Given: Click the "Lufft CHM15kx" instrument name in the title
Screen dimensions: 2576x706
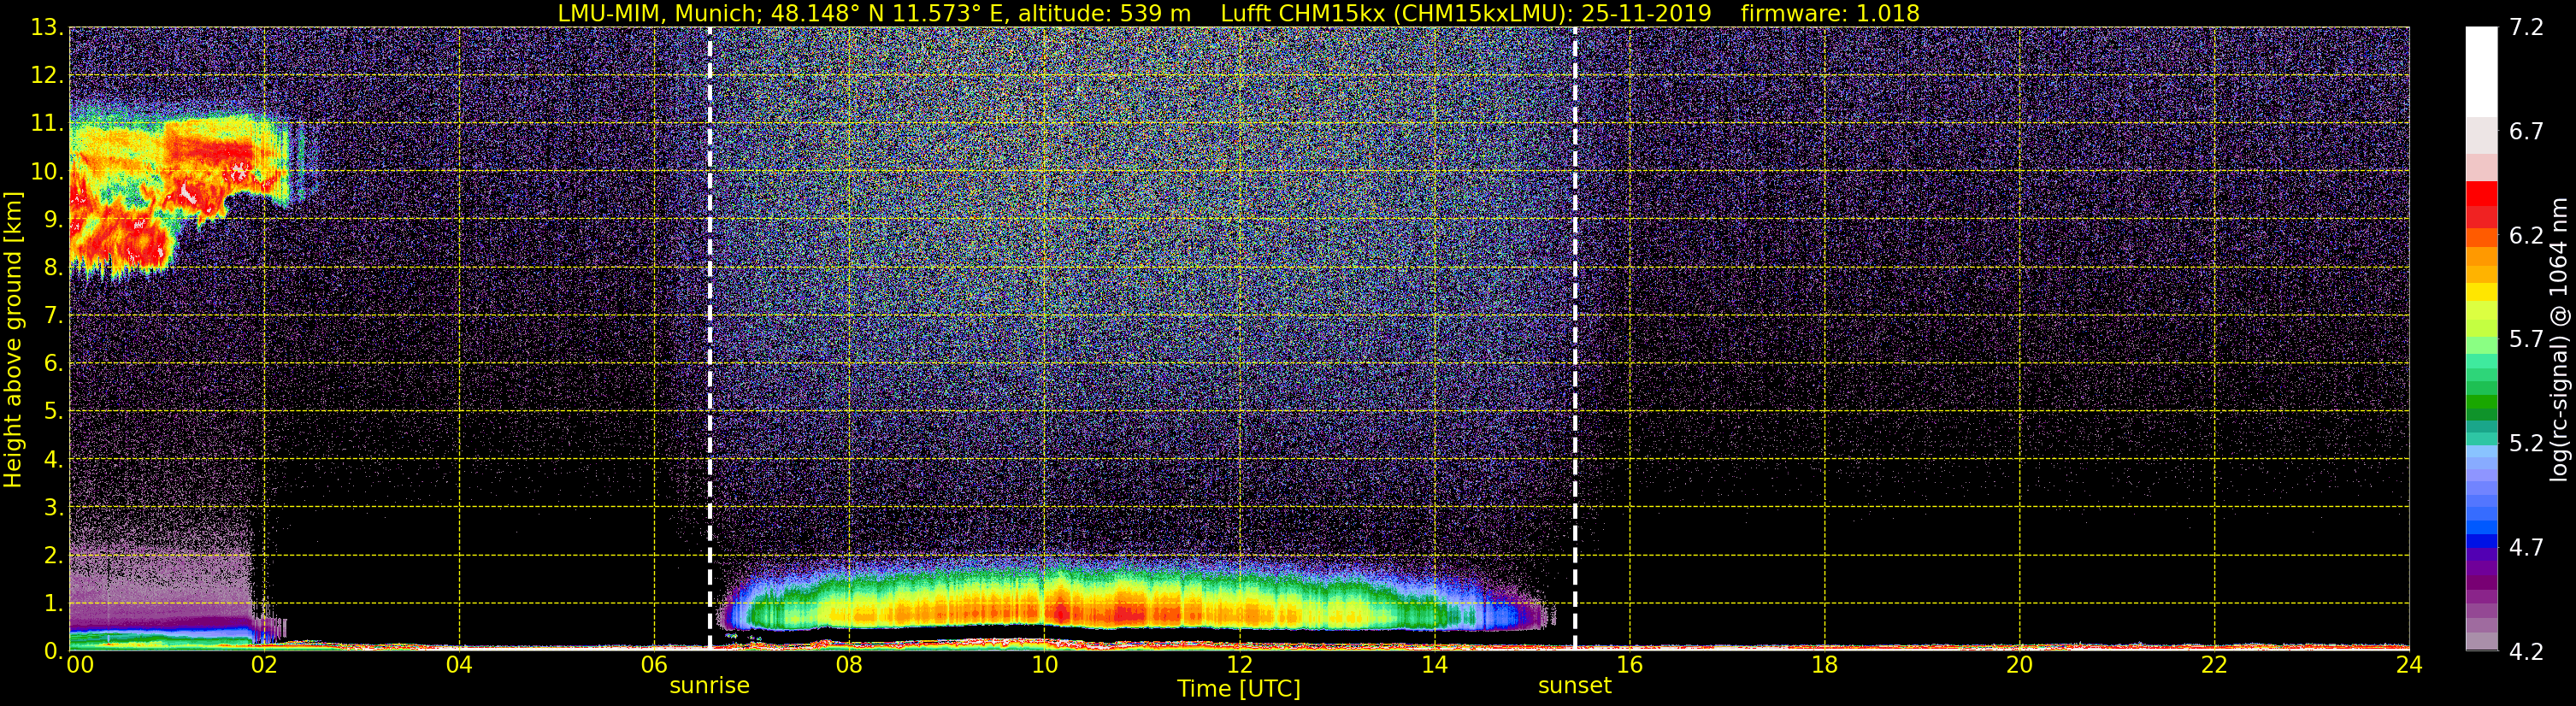Looking at the screenshot, I should [1303, 13].
